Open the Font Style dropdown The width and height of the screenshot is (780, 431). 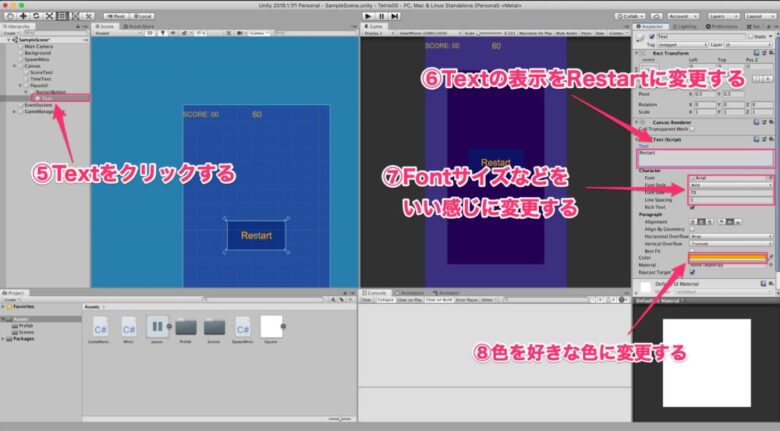731,185
